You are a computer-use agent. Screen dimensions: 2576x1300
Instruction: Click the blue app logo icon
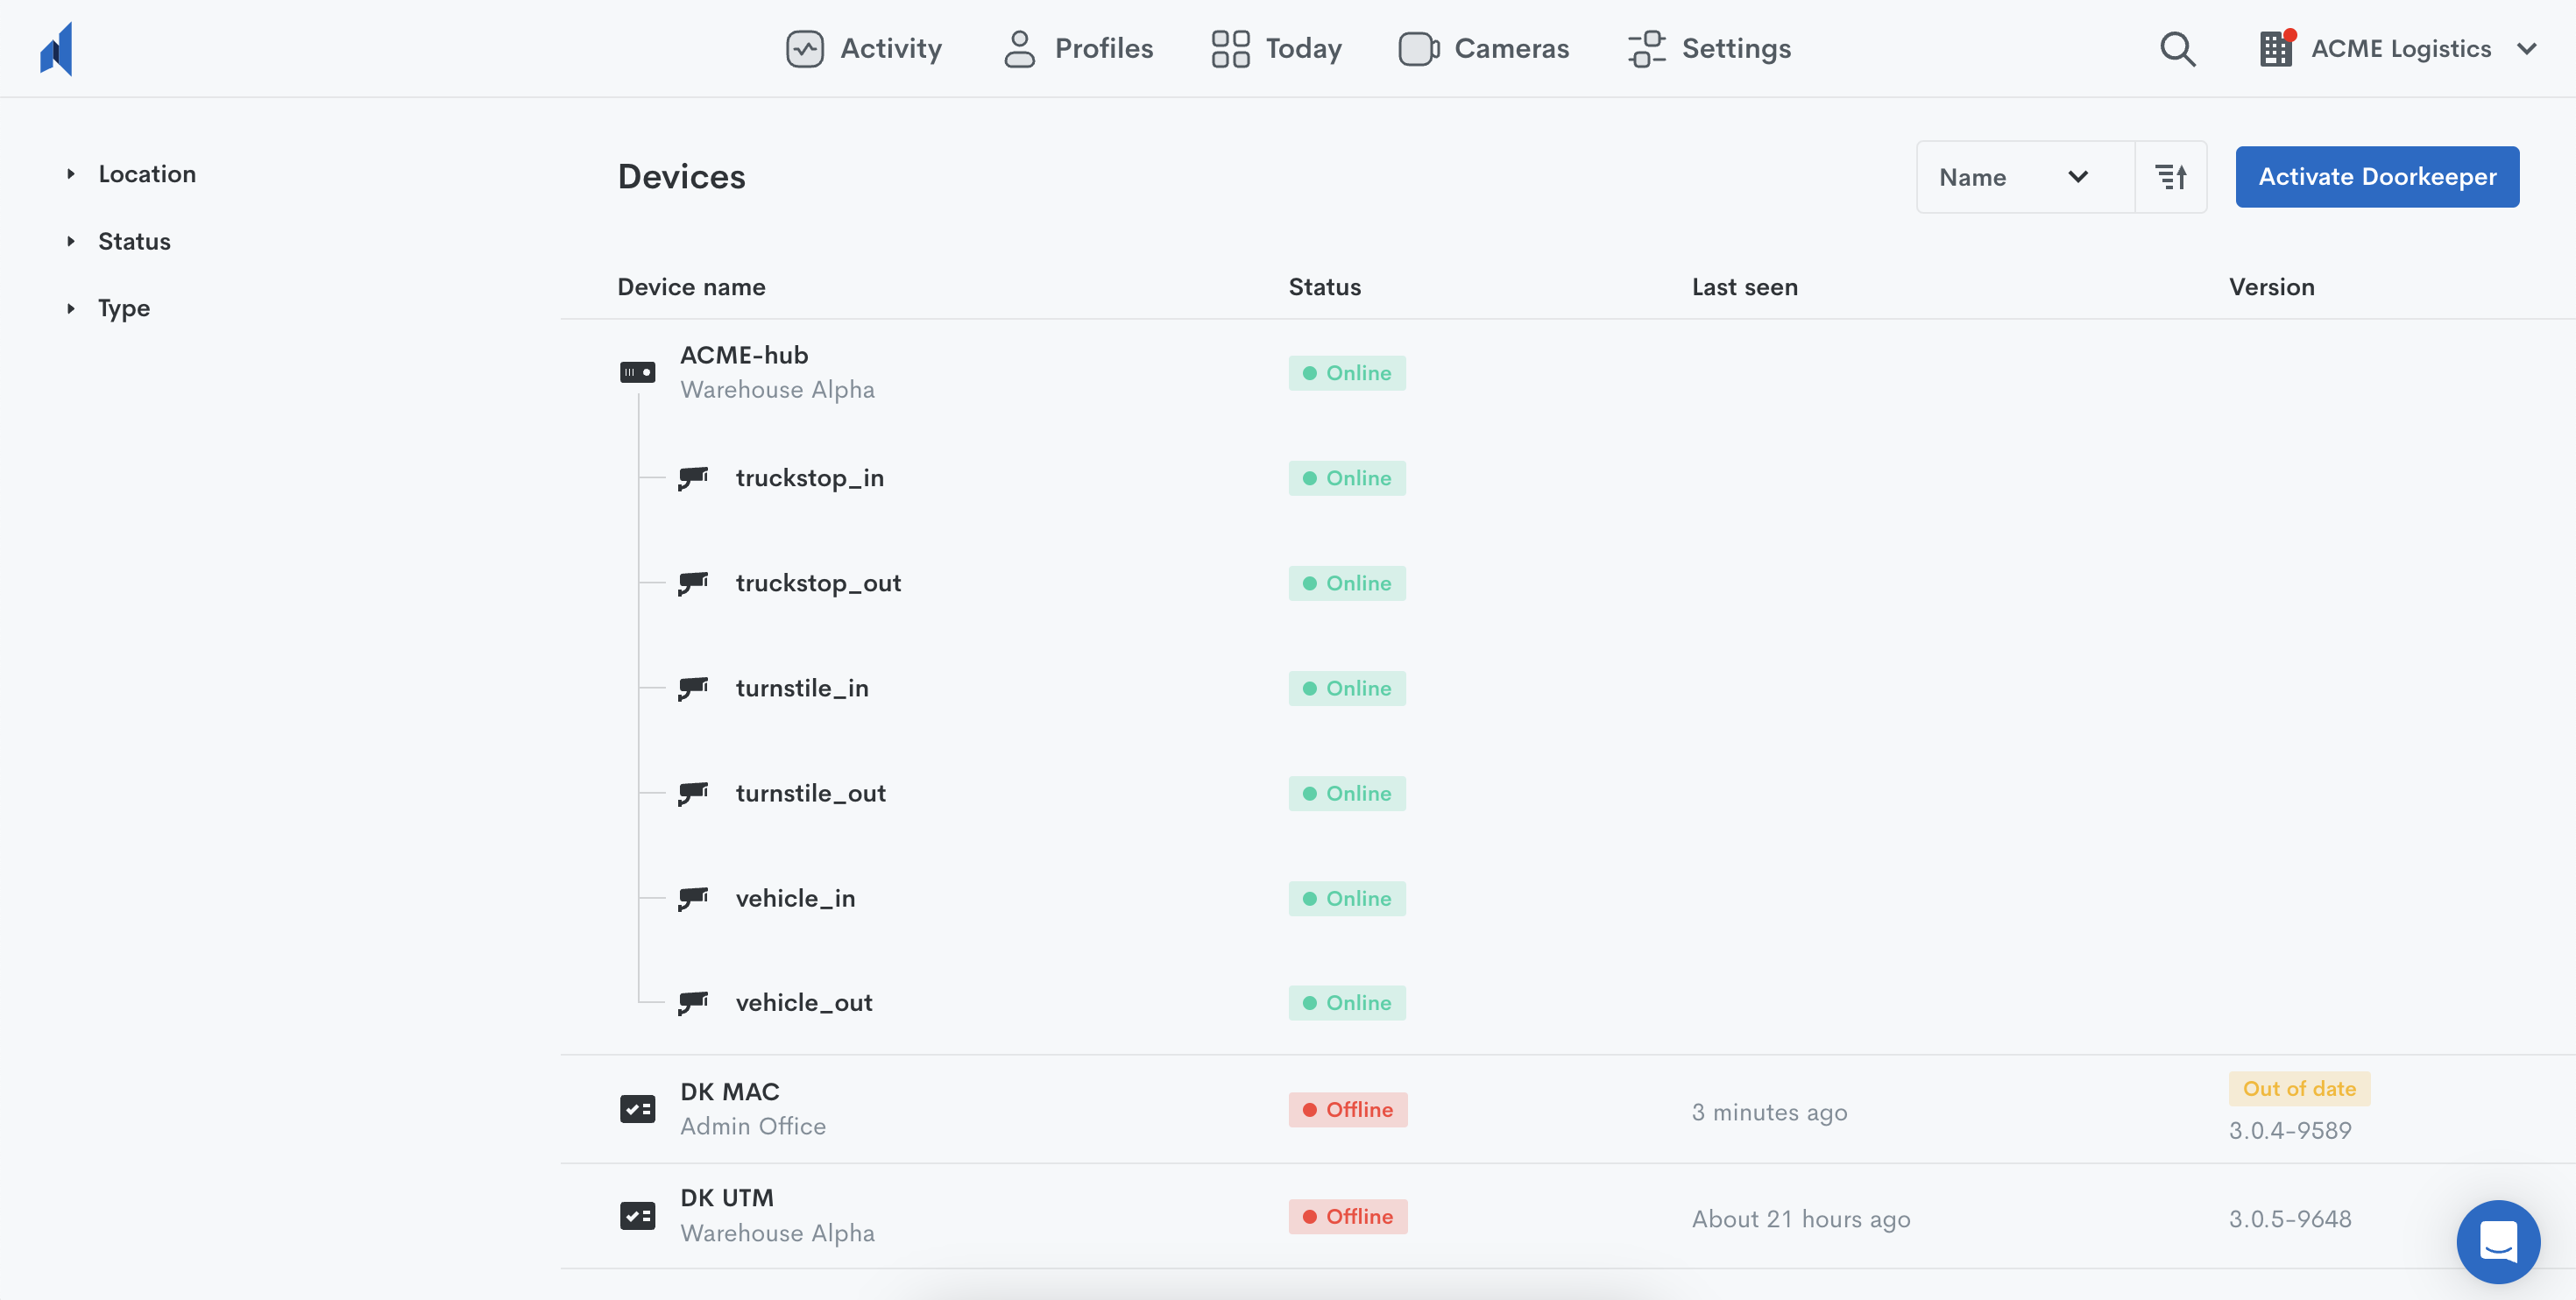click(56, 48)
